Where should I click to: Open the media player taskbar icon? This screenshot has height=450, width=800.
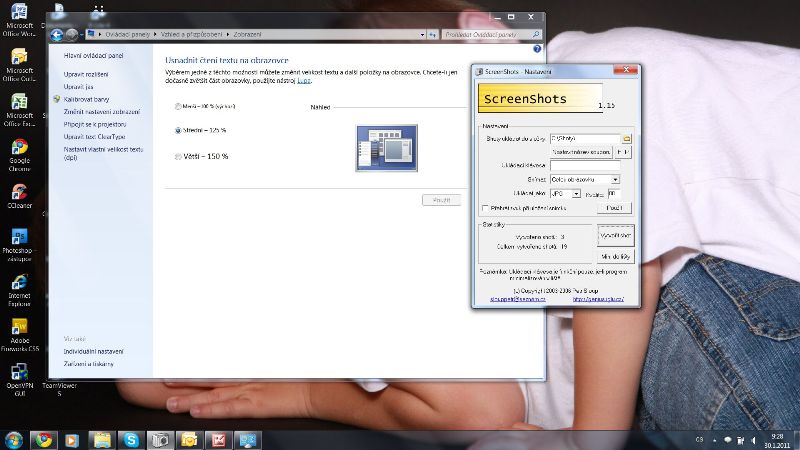[72, 440]
